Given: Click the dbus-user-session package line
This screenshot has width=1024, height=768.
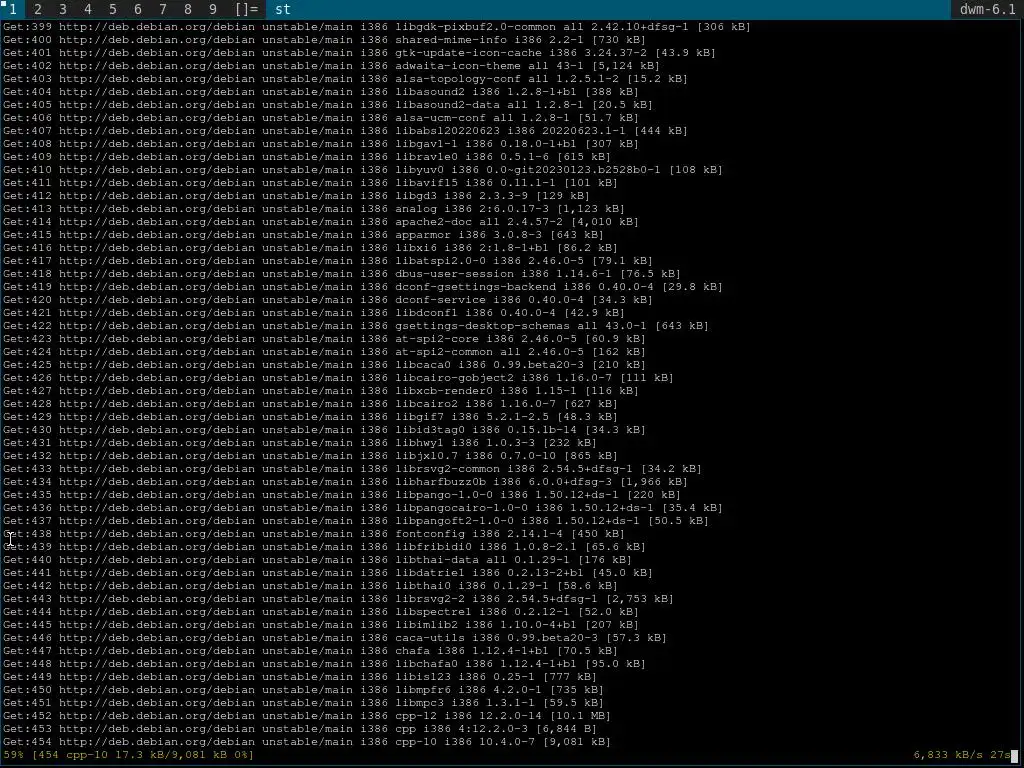Looking at the screenshot, I should (x=342, y=274).
